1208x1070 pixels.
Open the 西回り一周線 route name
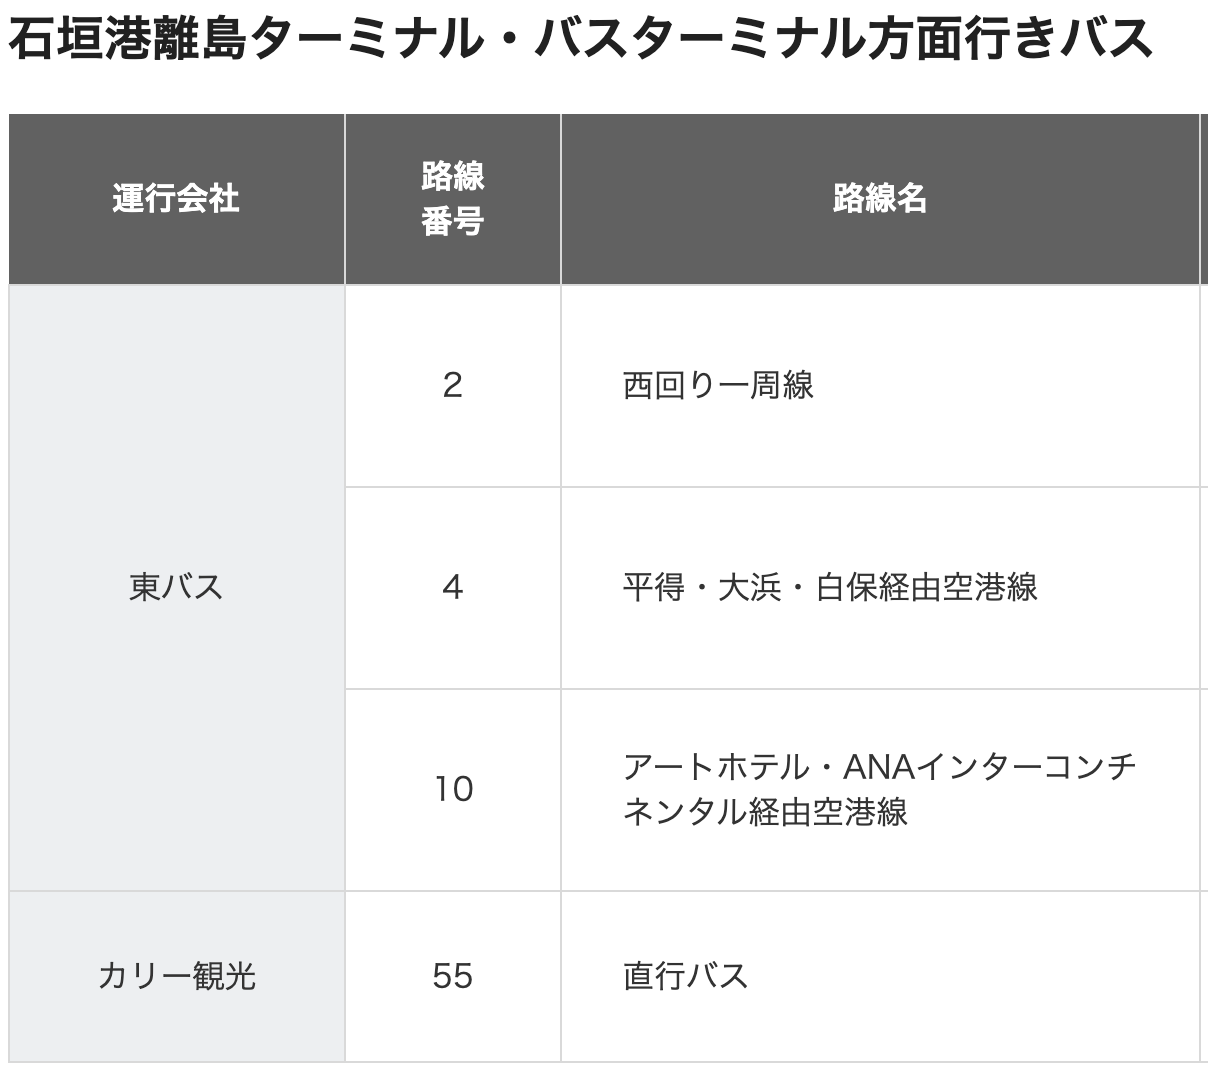pyautogui.click(x=718, y=386)
